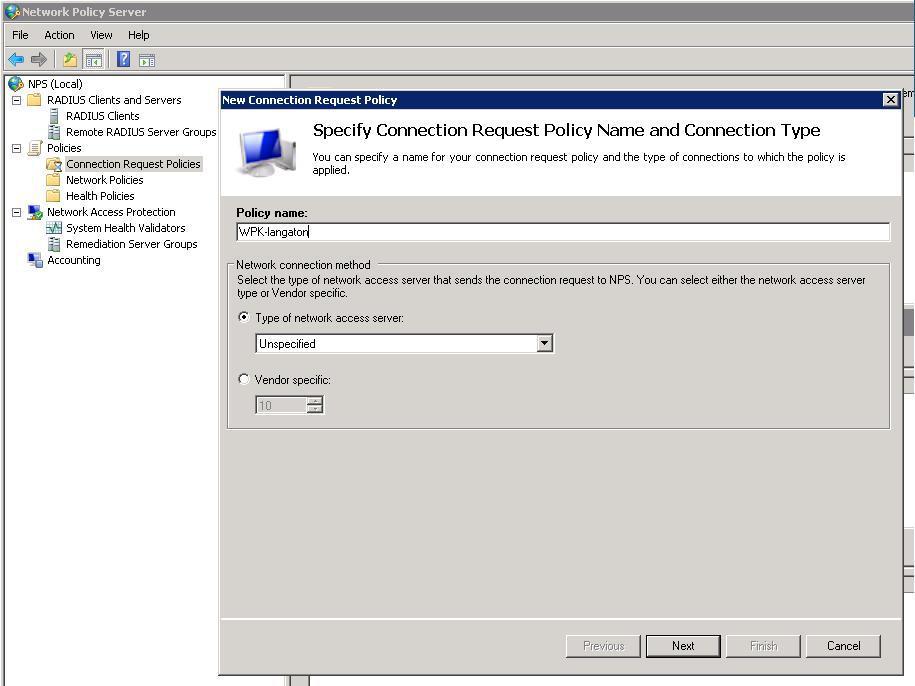Open the Action menu

(x=60, y=35)
